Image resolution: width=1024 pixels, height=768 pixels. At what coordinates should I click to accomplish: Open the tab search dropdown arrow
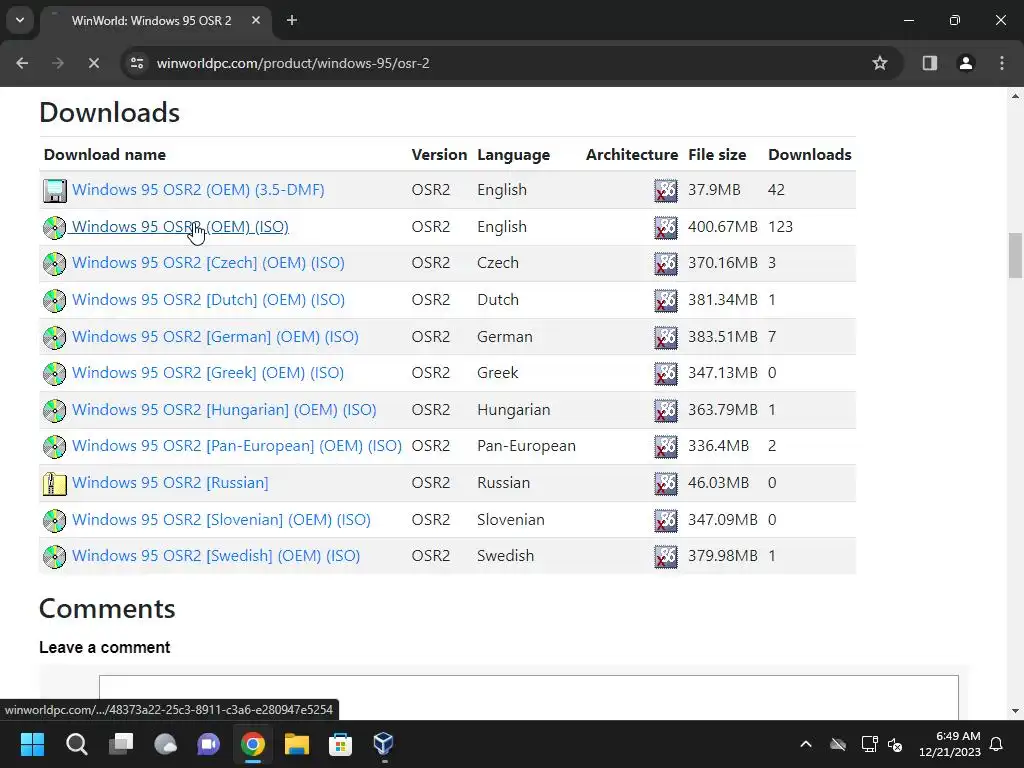pos(20,20)
